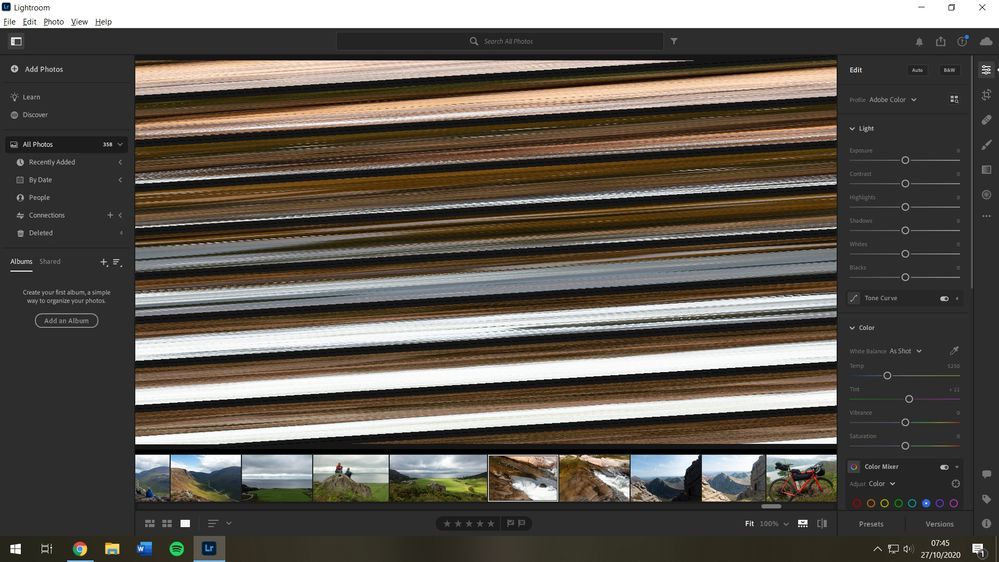Show original before/after comparison icon
Image resolution: width=999 pixels, height=562 pixels.
coord(822,523)
